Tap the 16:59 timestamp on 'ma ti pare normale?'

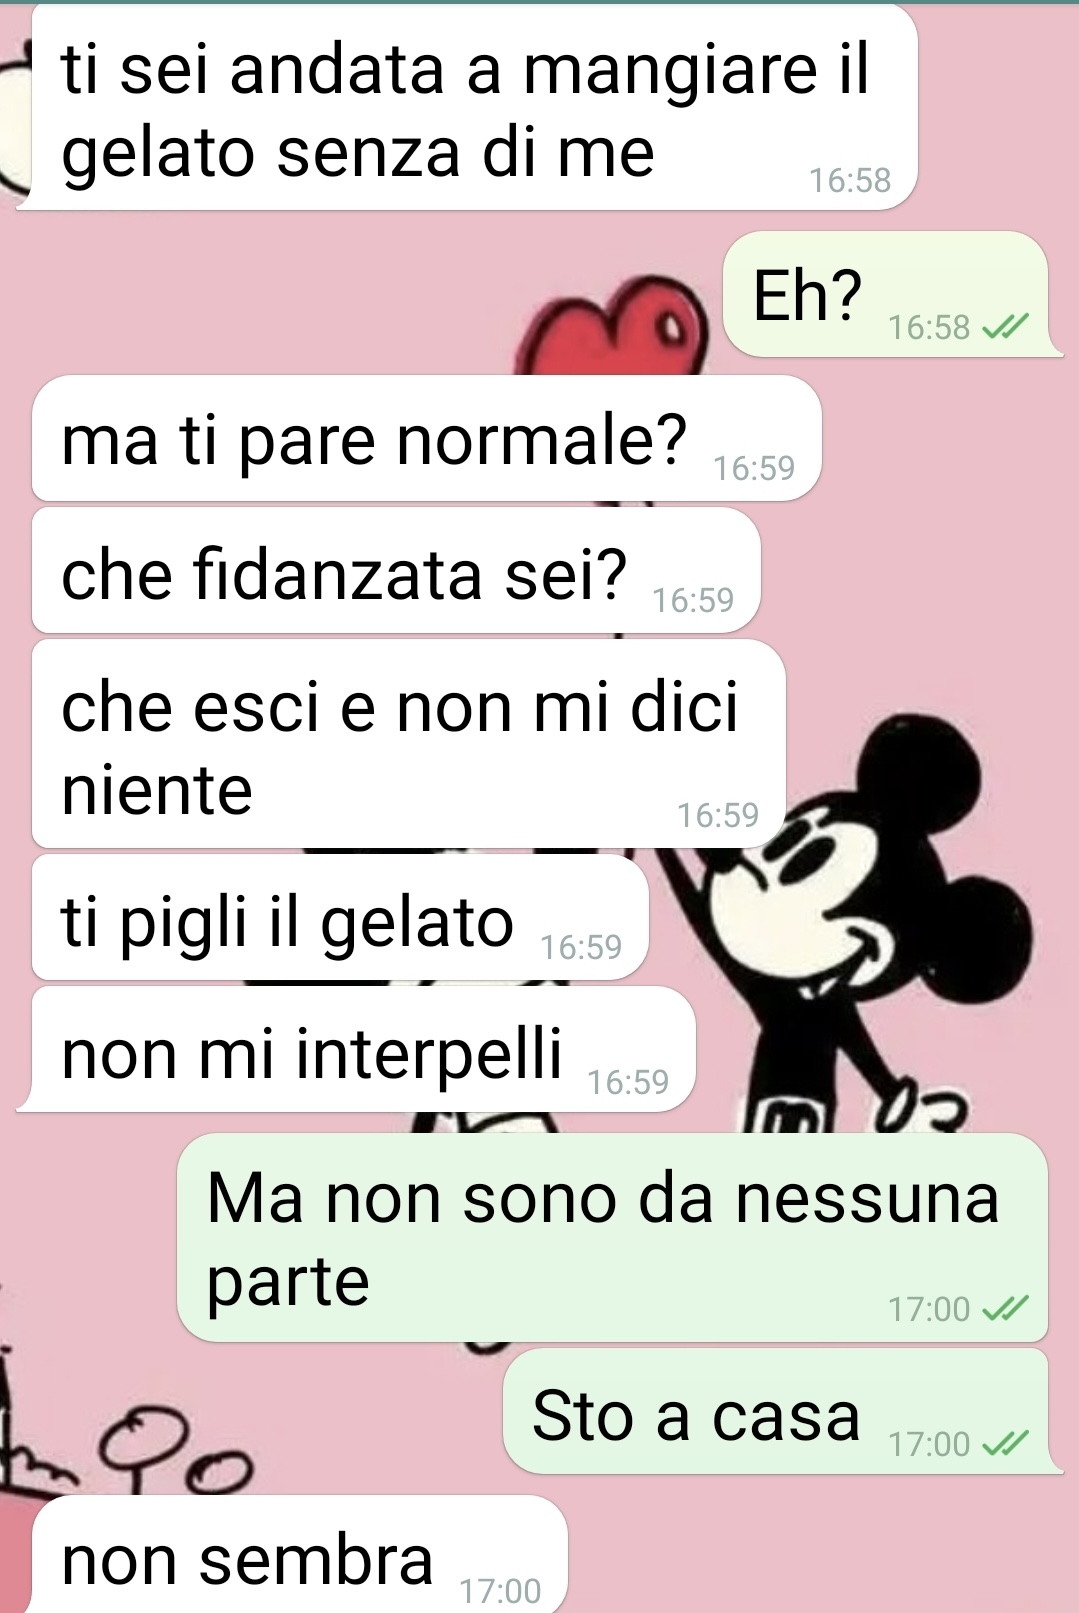(754, 468)
